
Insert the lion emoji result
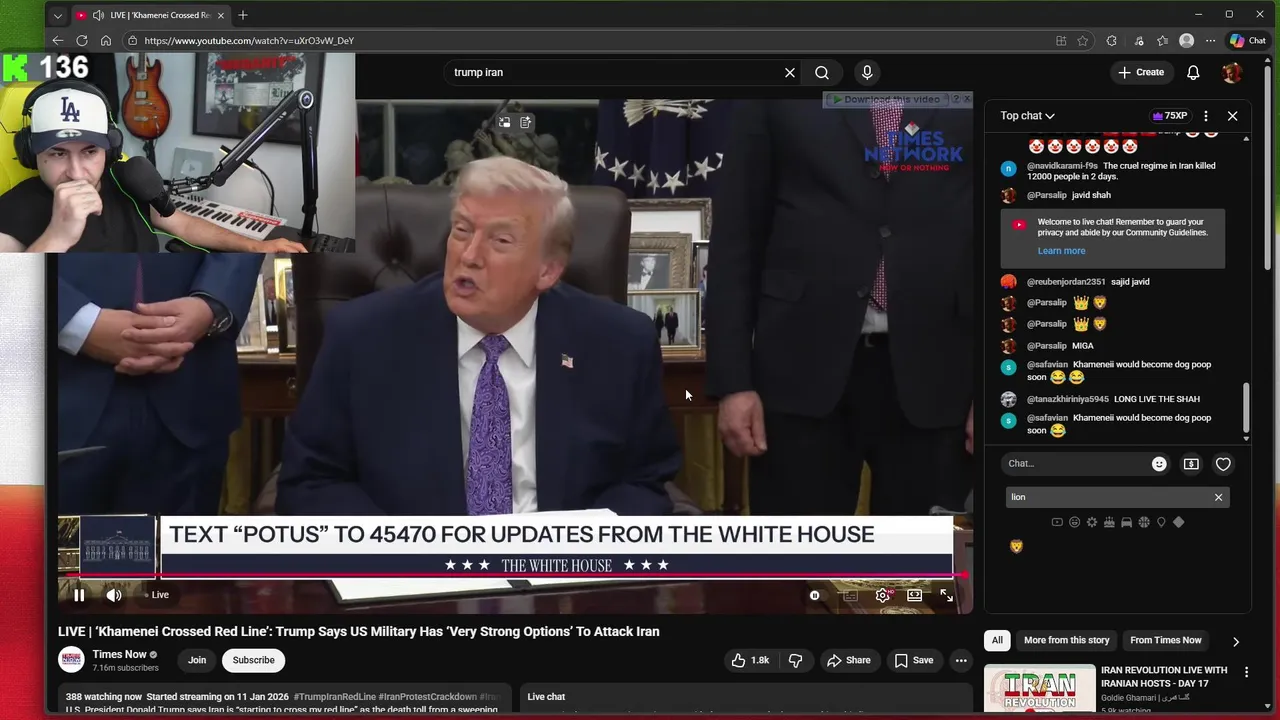1017,546
